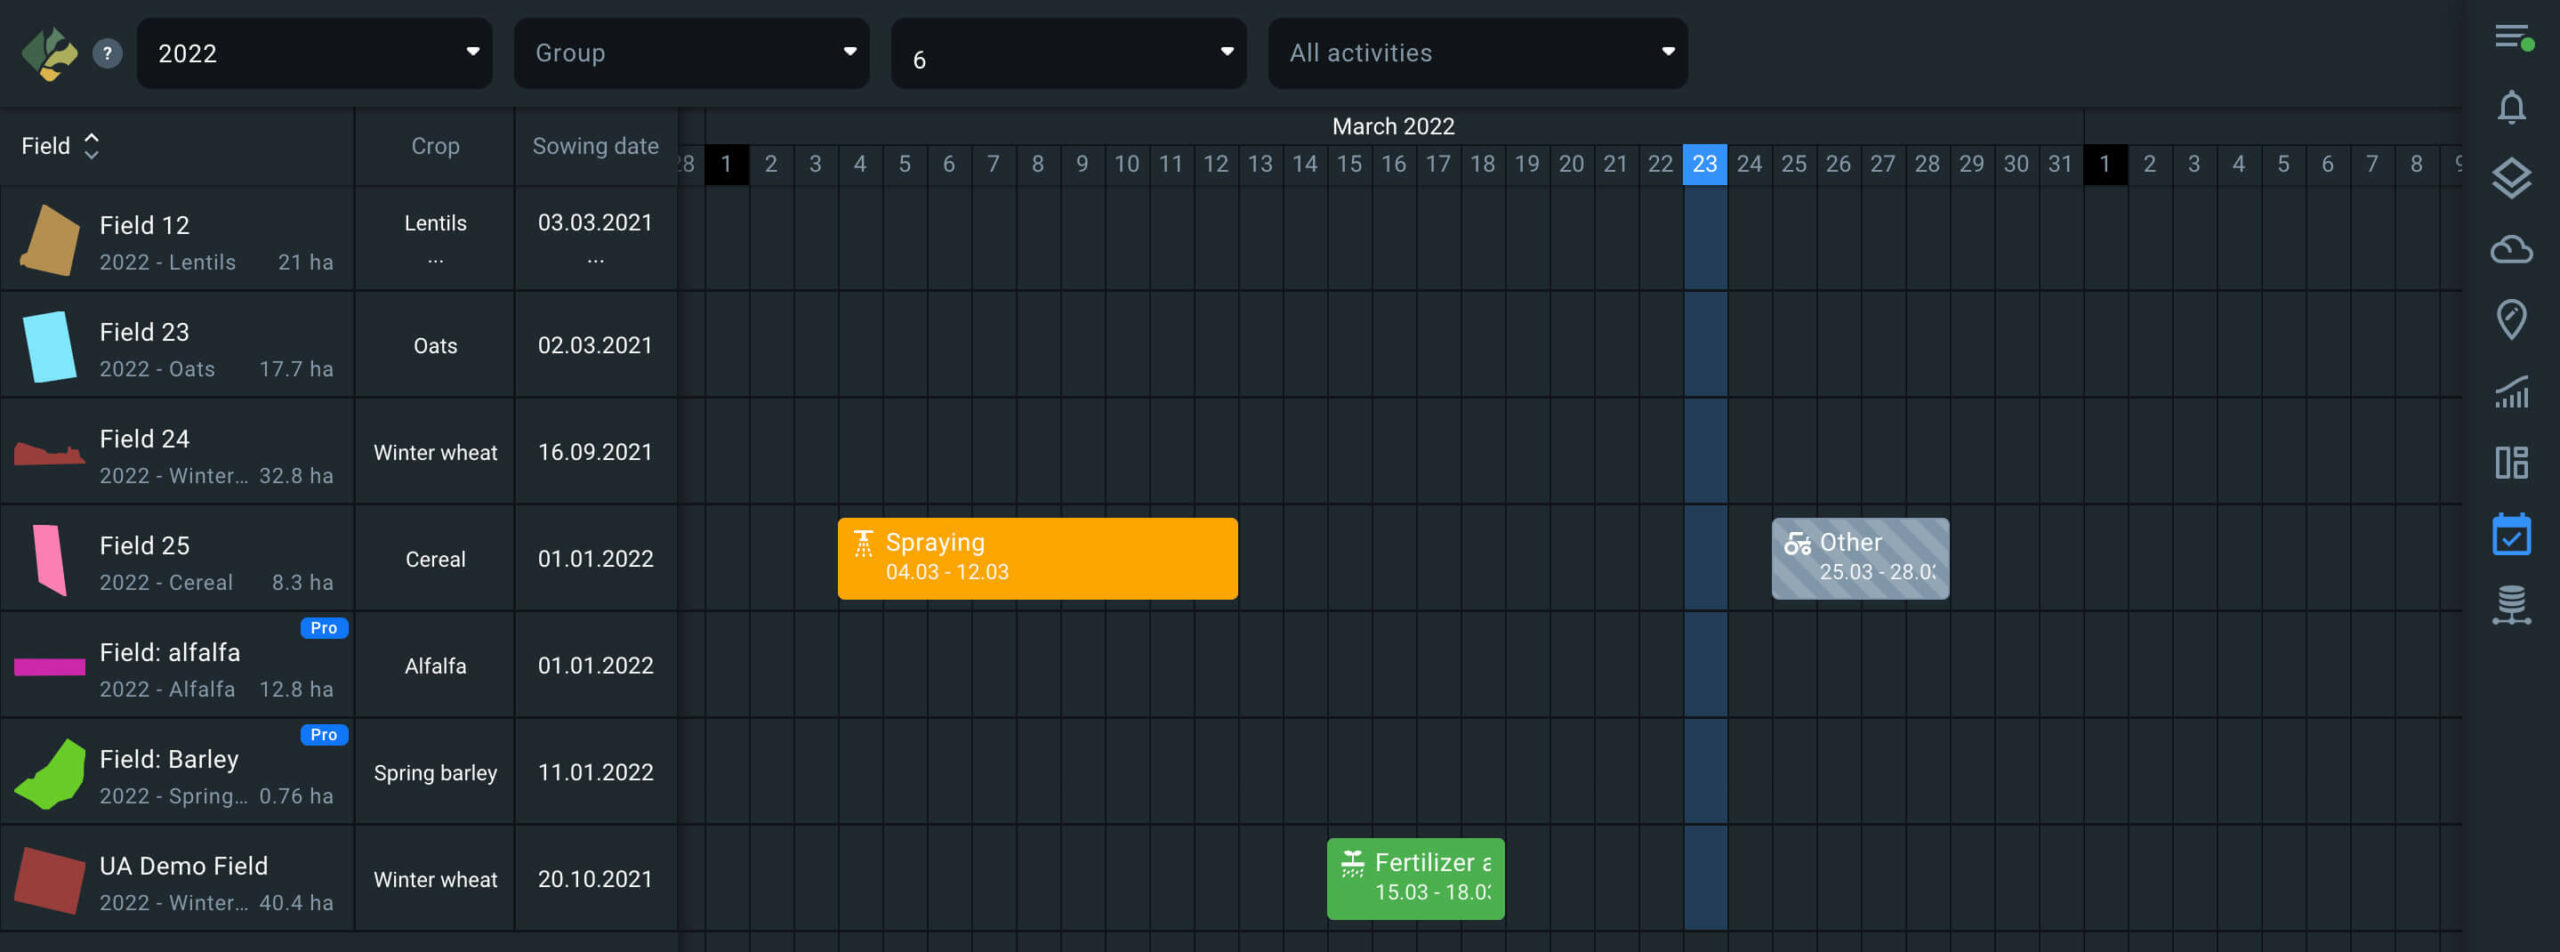Open the scouting location pin icon
Image resolution: width=2560 pixels, height=952 pixels.
coord(2511,320)
